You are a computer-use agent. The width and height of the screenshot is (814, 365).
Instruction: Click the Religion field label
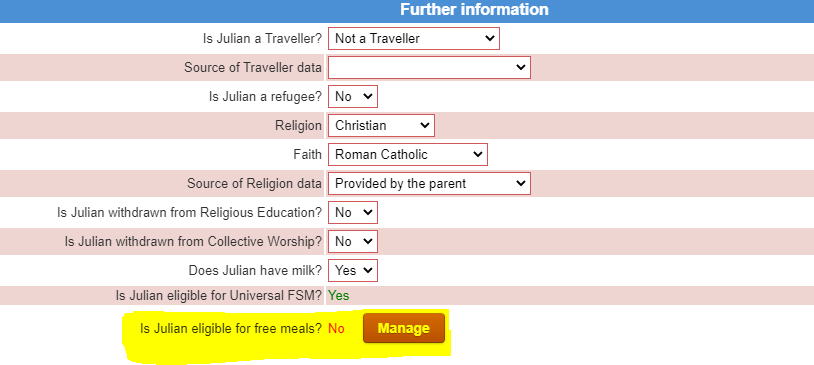click(299, 126)
